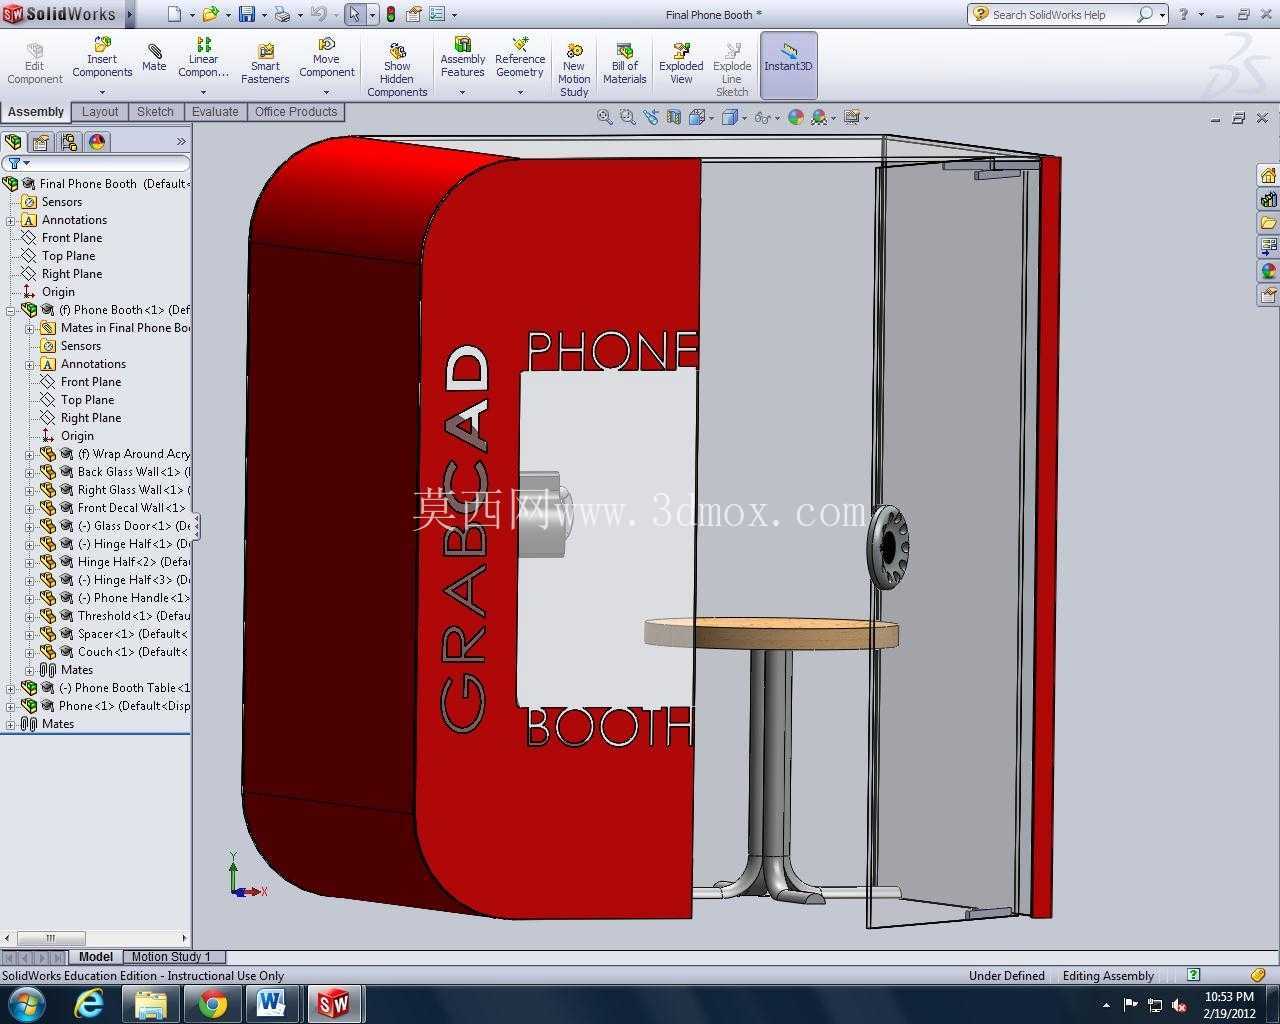Viewport: 1280px width, 1024px height.
Task: Open the Apply Scene dropdown arrow
Action: point(833,118)
